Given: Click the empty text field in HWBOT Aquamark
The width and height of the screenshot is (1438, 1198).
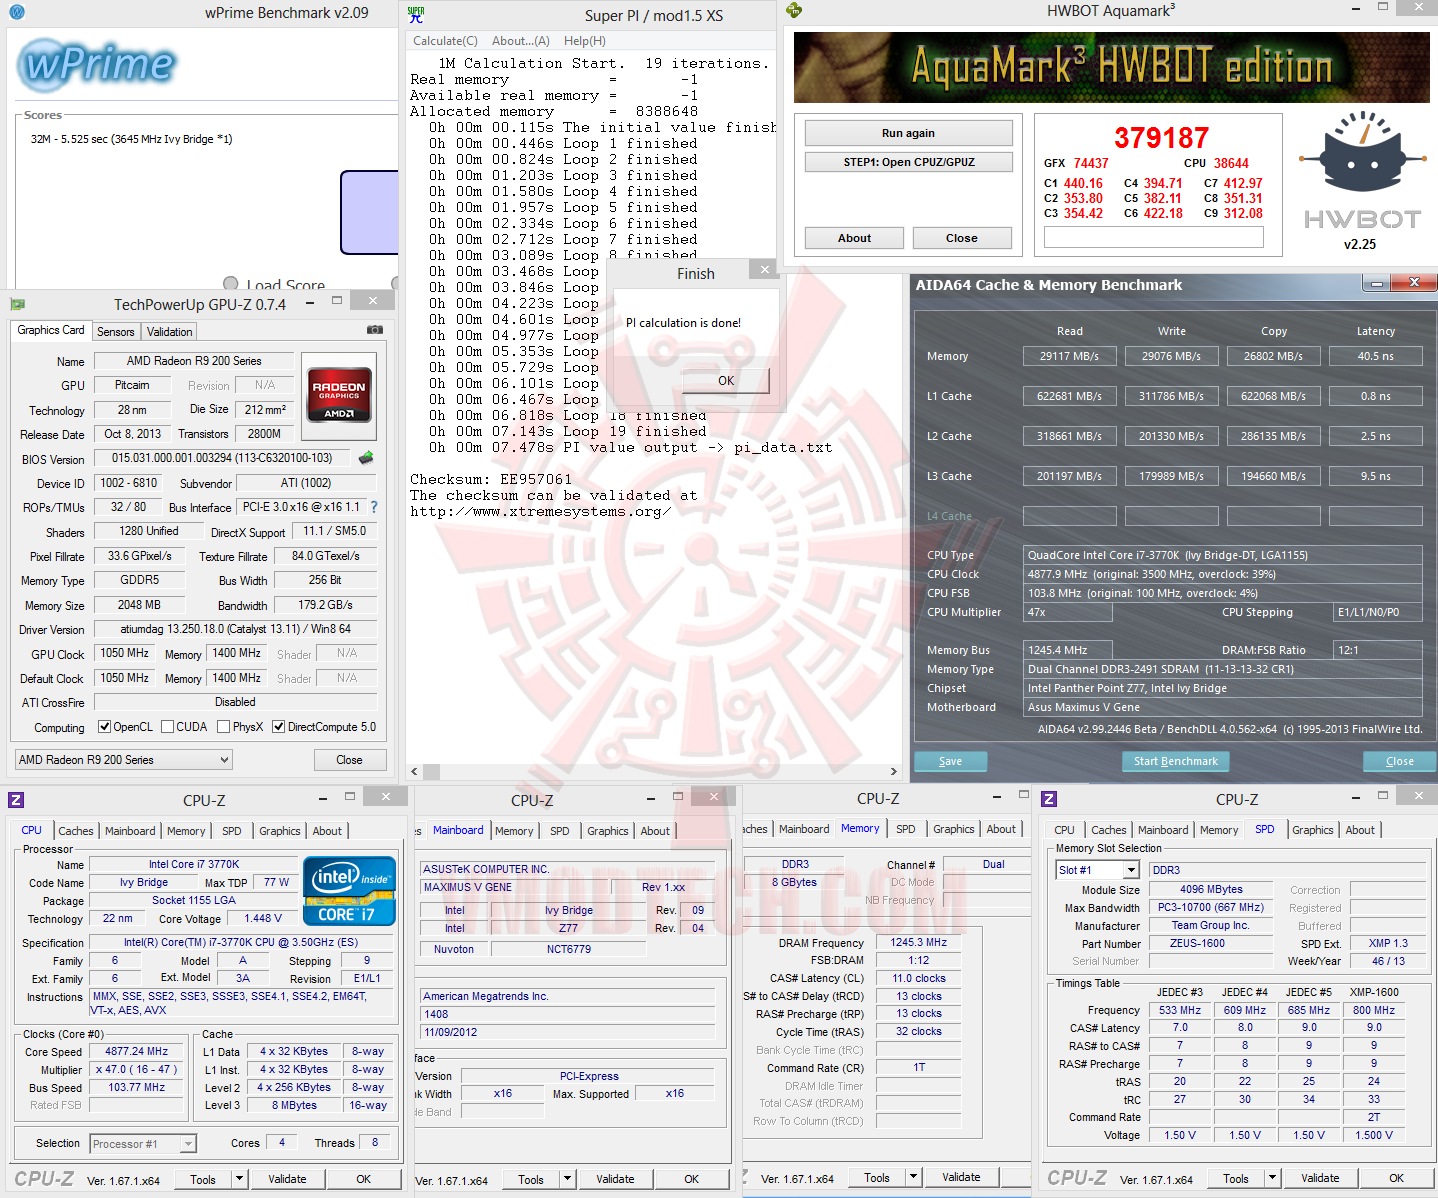Looking at the screenshot, I should click(x=1153, y=237).
